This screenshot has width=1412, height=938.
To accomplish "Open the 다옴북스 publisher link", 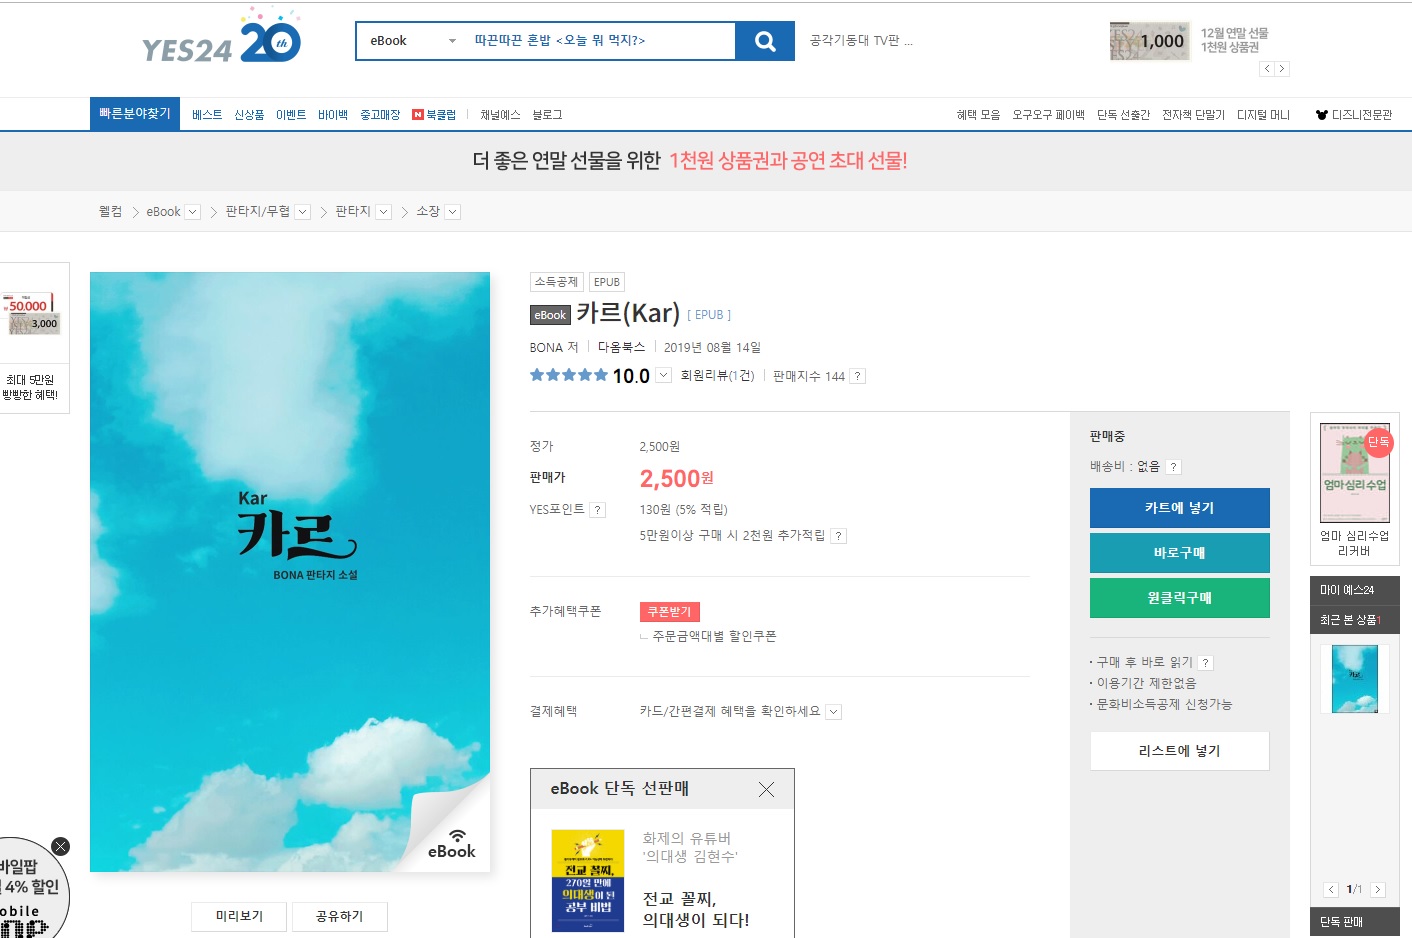I will (621, 348).
